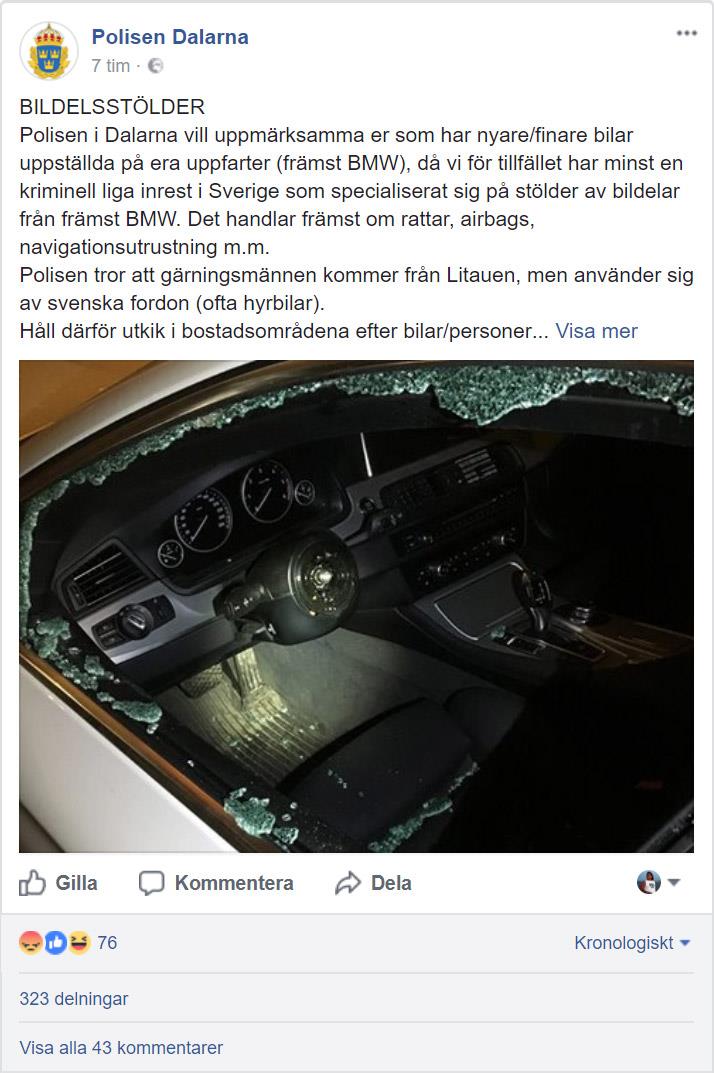Click the speech bubble Kommentera icon

151,883
